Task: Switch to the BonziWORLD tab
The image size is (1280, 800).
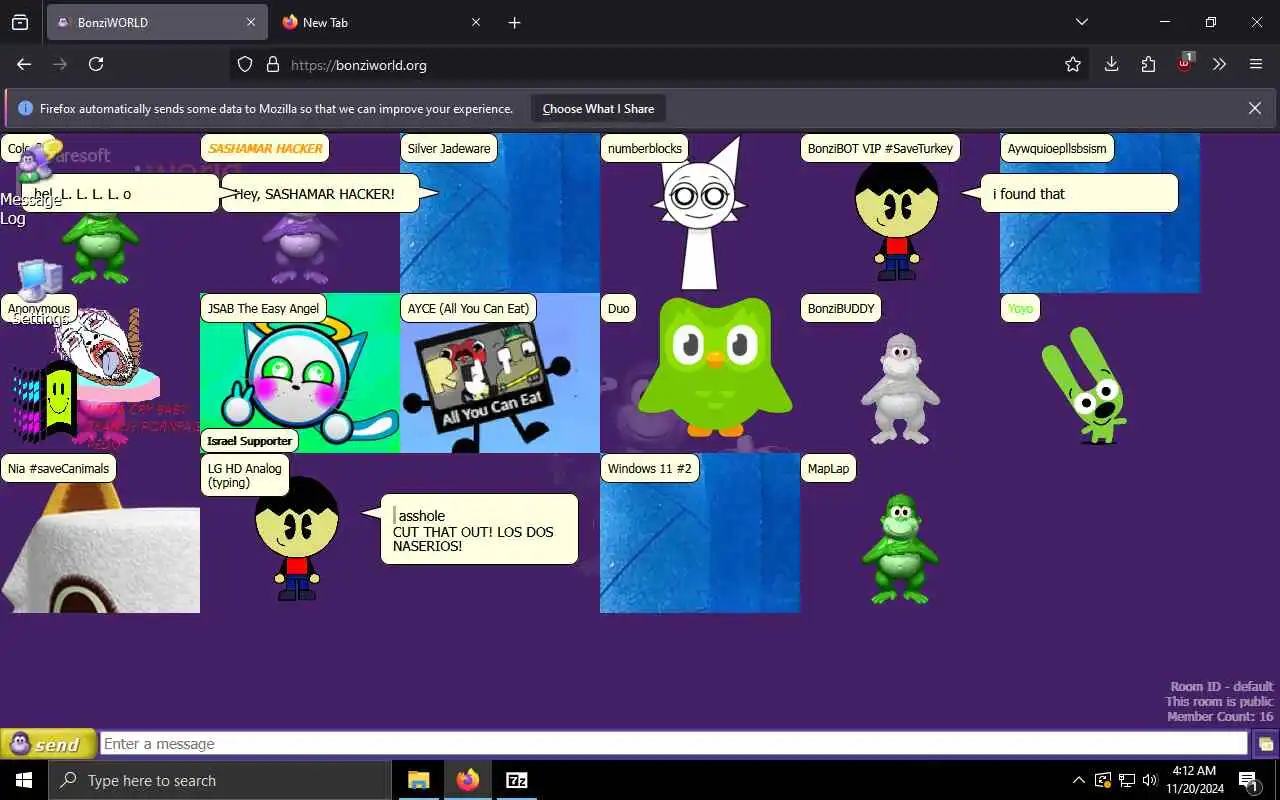Action: pos(157,22)
